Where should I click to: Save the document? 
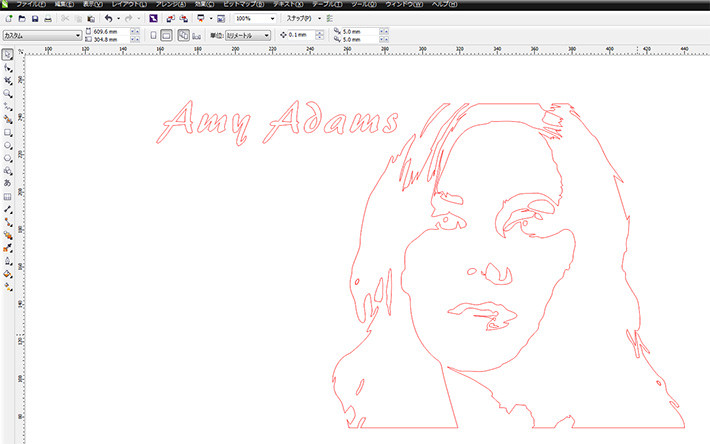35,19
